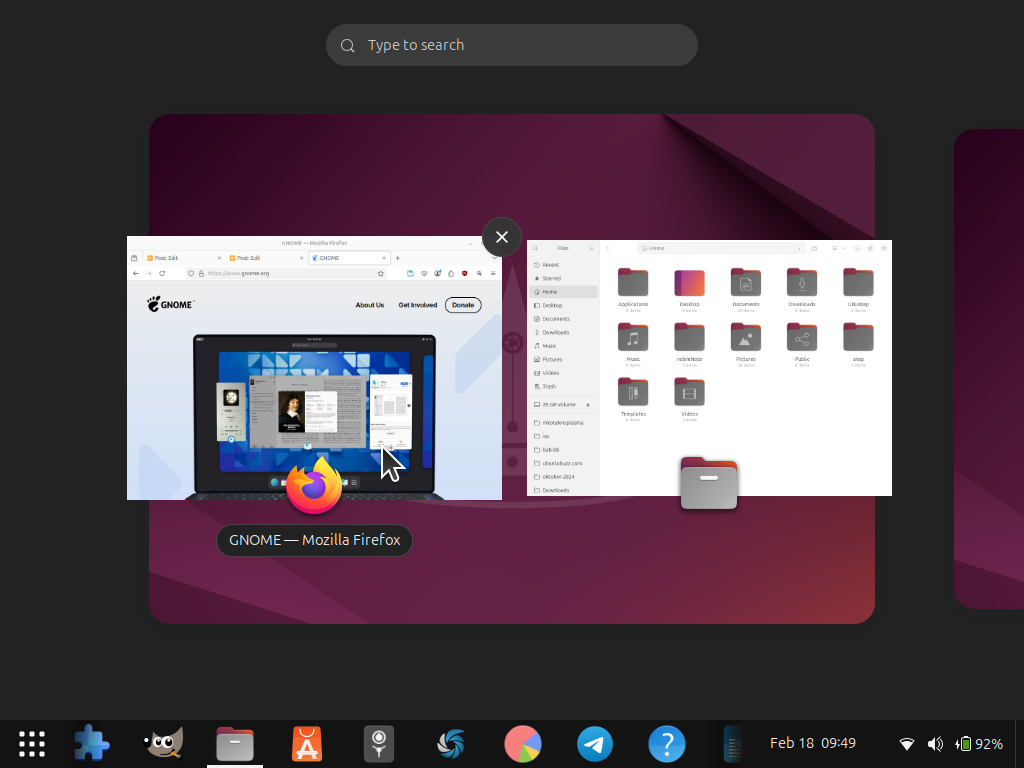Select the GNOME tab in Firefox preview
The image size is (1024, 768).
coord(349,258)
